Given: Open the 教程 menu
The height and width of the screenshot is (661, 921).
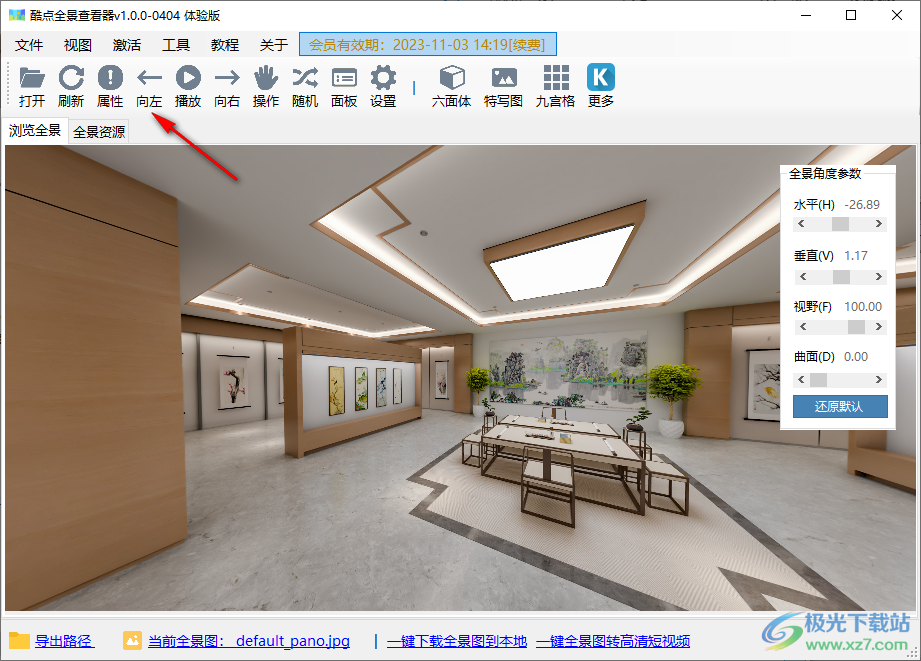Looking at the screenshot, I should click(x=225, y=45).
